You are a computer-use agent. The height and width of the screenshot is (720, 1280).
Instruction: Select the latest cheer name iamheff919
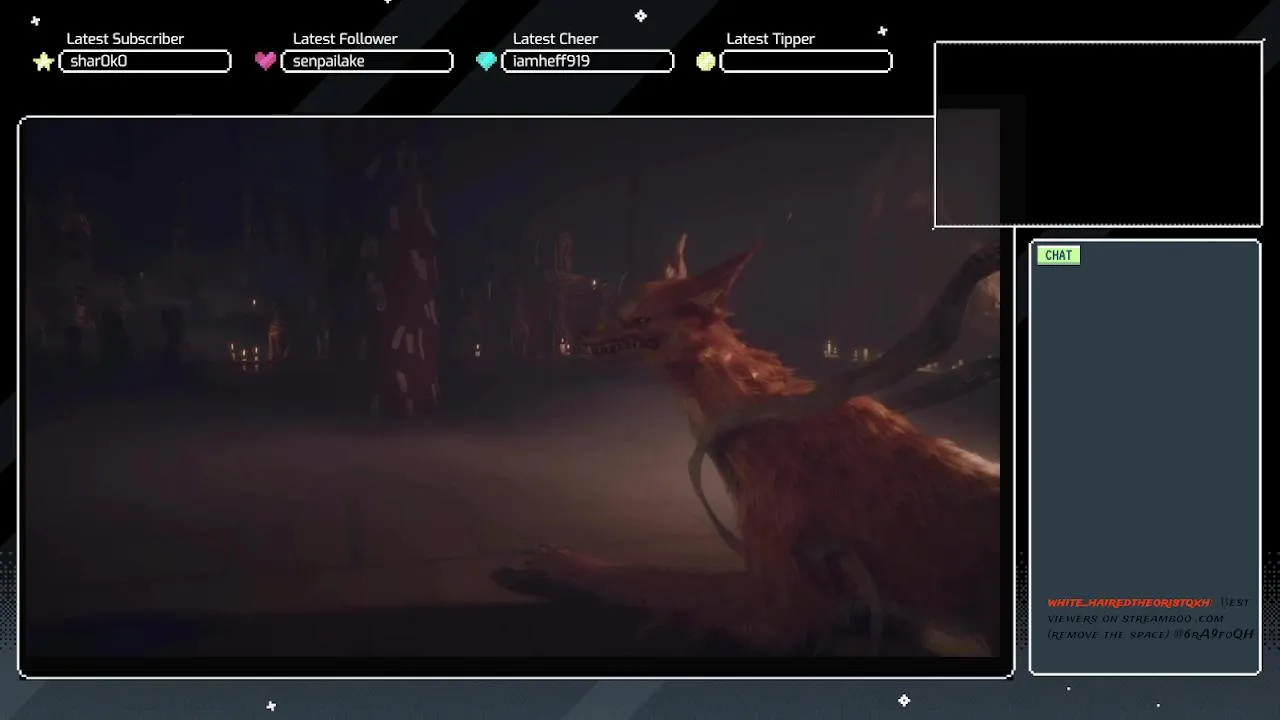click(x=551, y=61)
